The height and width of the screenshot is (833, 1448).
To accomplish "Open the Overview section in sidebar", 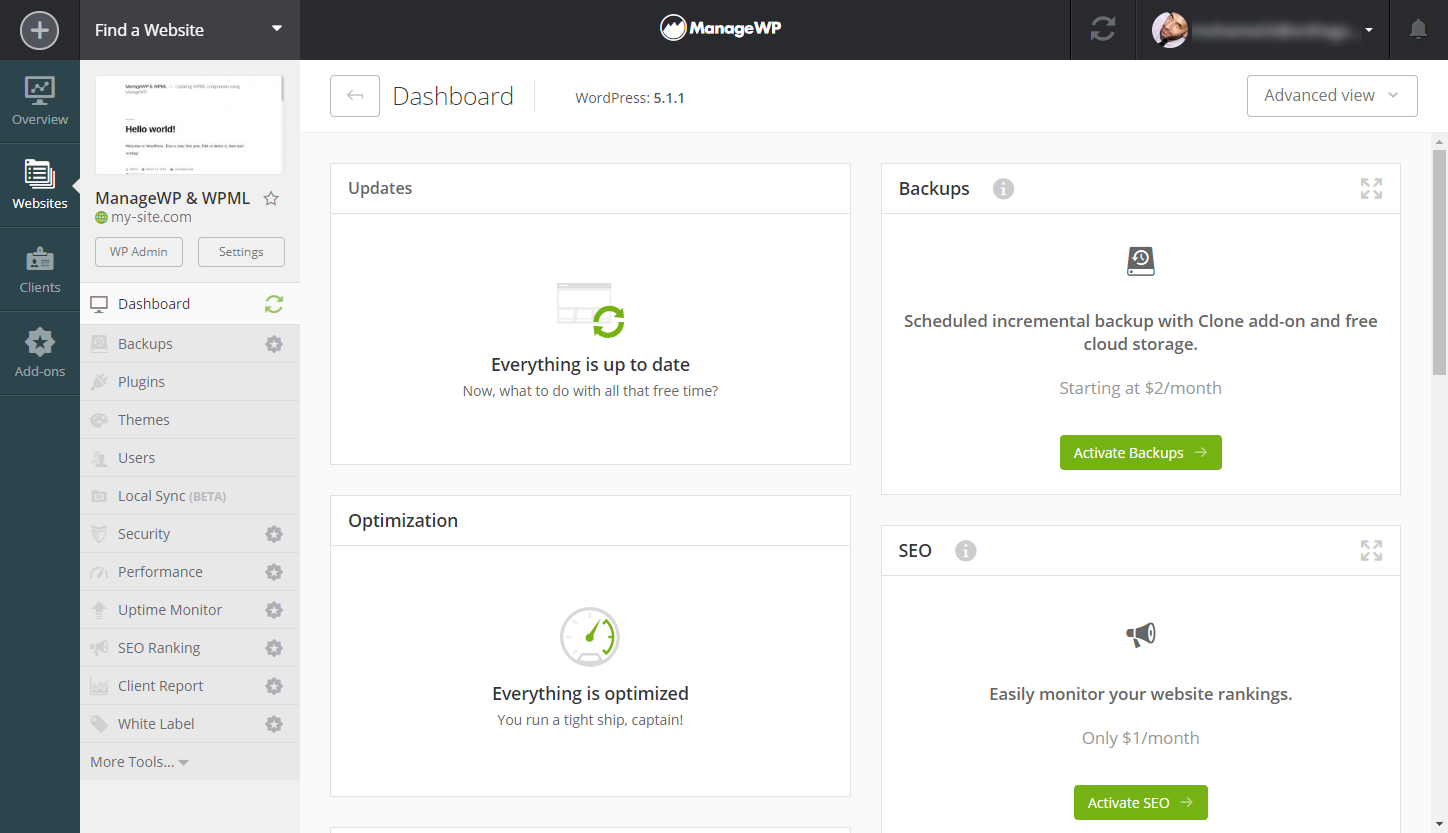I will point(40,101).
